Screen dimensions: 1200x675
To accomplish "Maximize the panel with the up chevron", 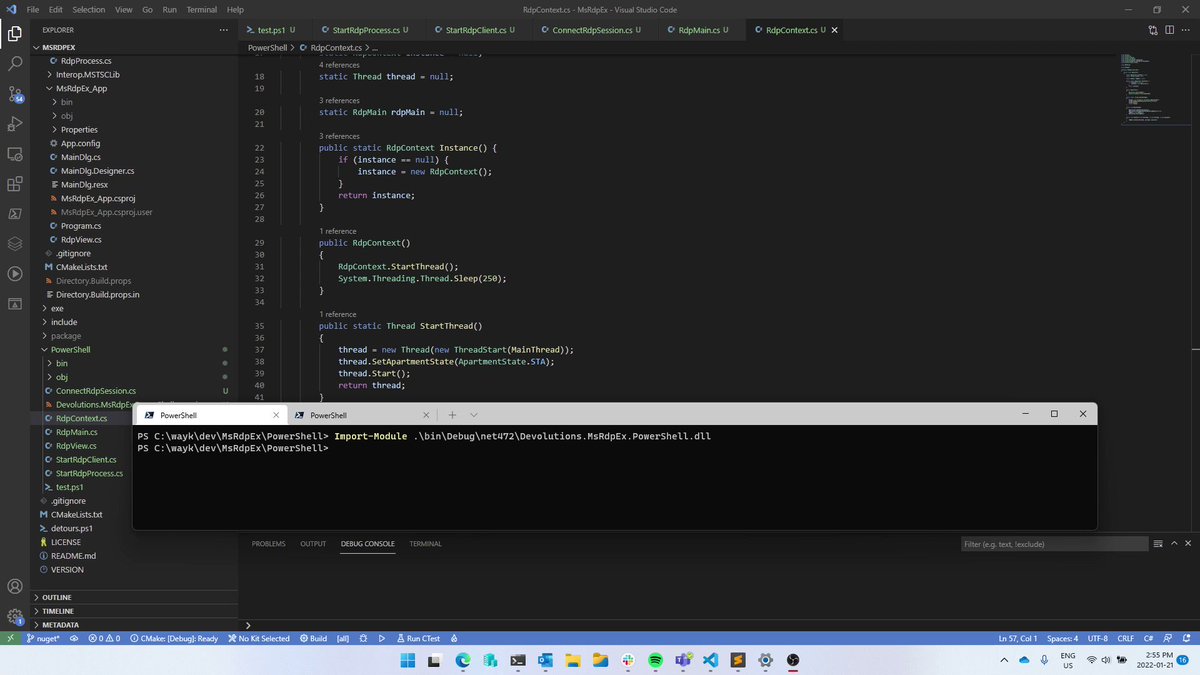I will (1172, 544).
